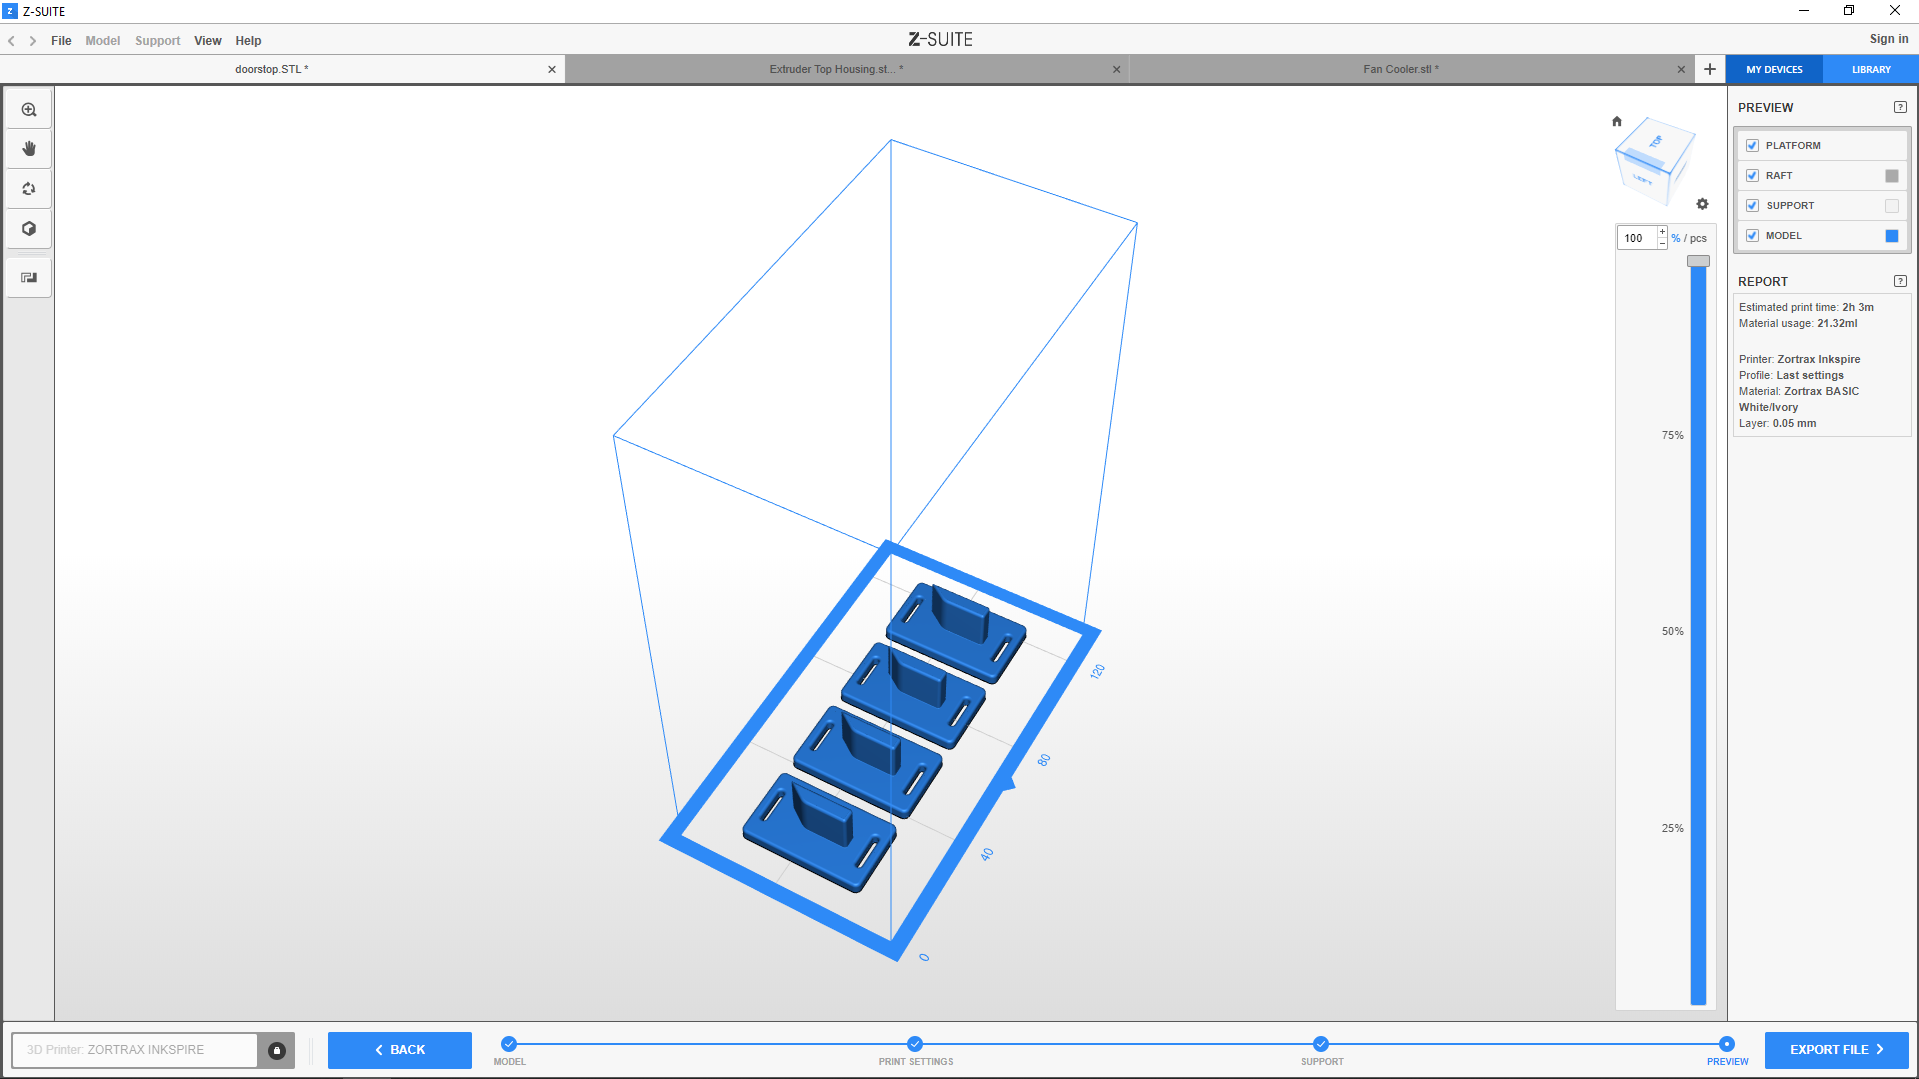1919x1079 pixels.
Task: Open help for the Report panel
Action: (1900, 282)
